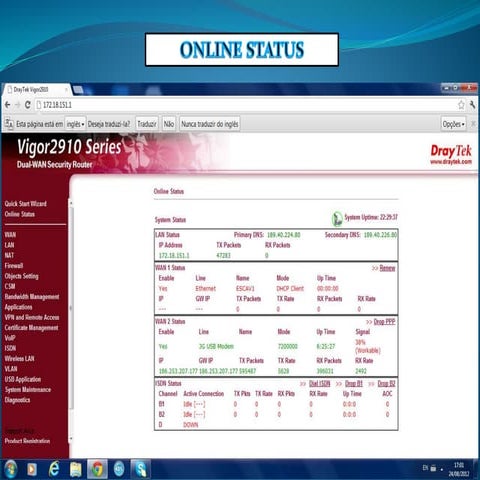Screen dimensions: 480x480
Task: Close the translate bar
Action: tap(473, 124)
